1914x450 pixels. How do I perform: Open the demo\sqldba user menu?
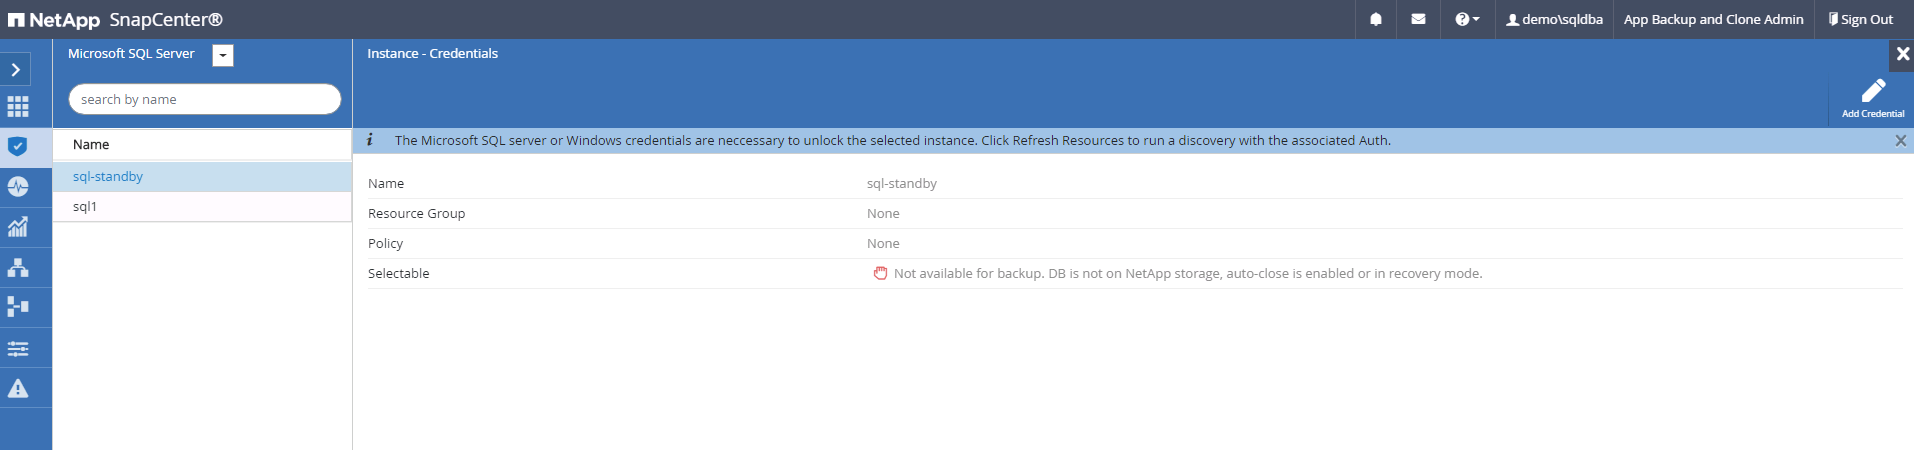click(1554, 19)
